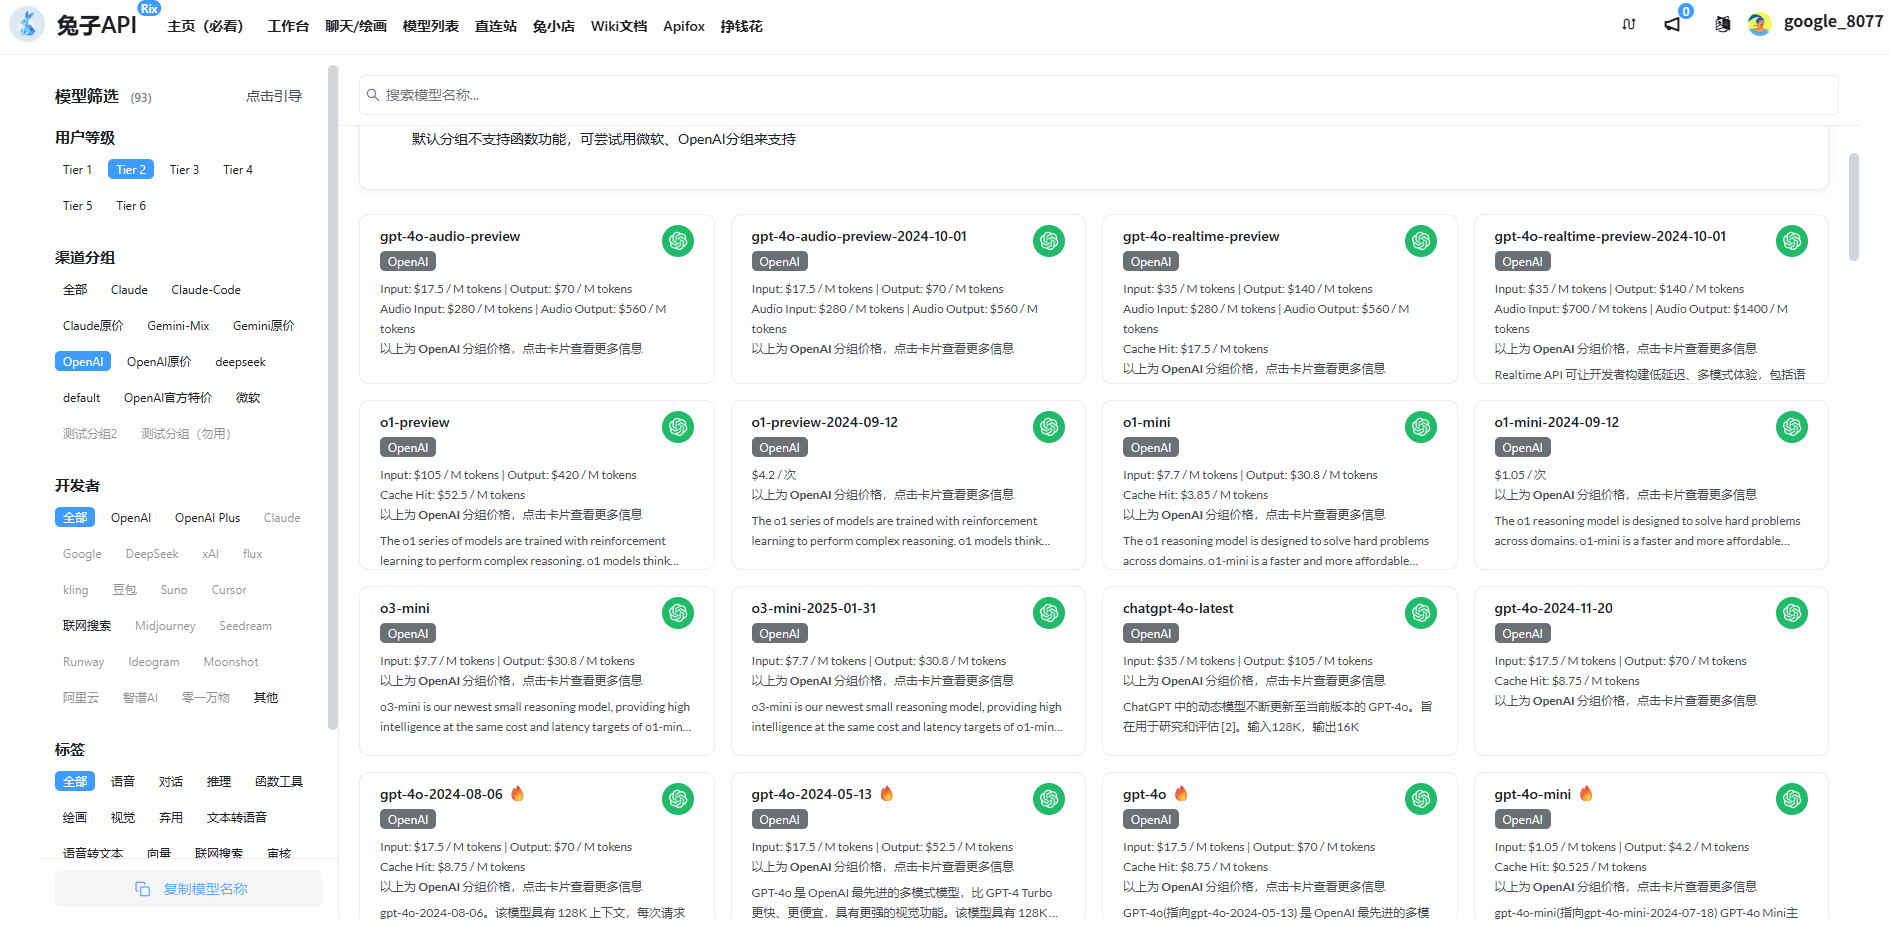1890x926 pixels.
Task: Click OpenAI logo on o3-mini-2025-01-31 card
Action: 1049,613
